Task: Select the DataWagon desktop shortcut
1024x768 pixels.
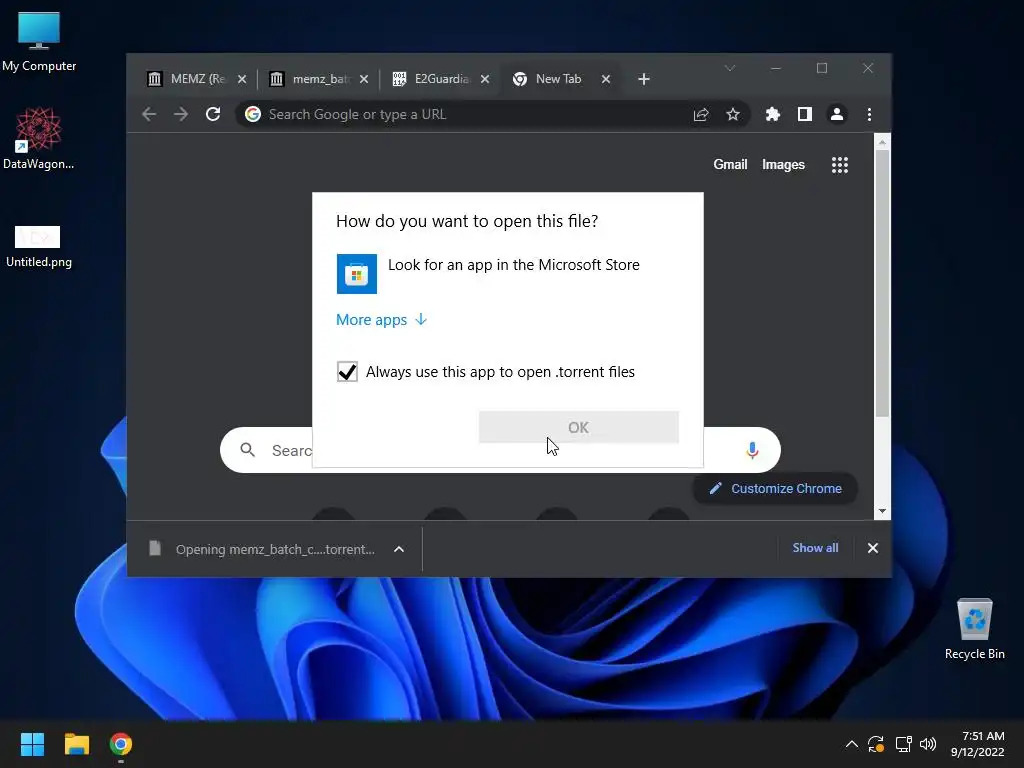Action: (39, 138)
